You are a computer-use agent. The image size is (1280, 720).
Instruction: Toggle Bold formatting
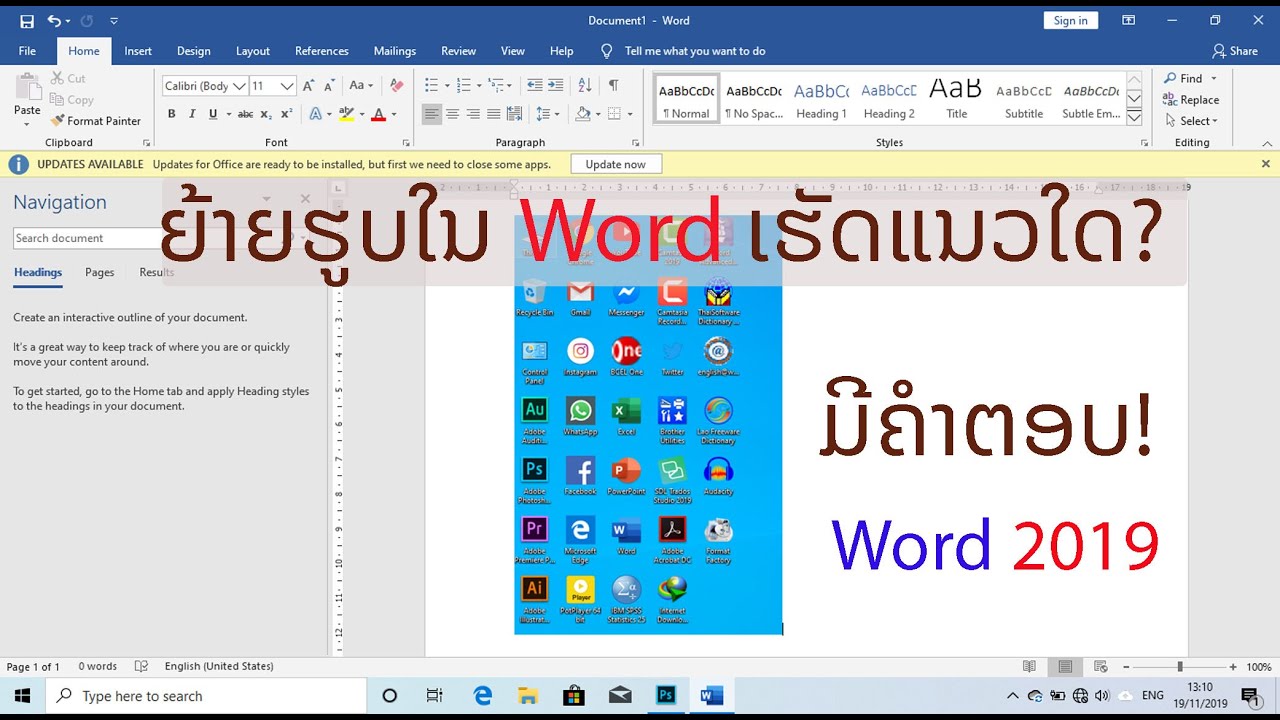pos(171,114)
